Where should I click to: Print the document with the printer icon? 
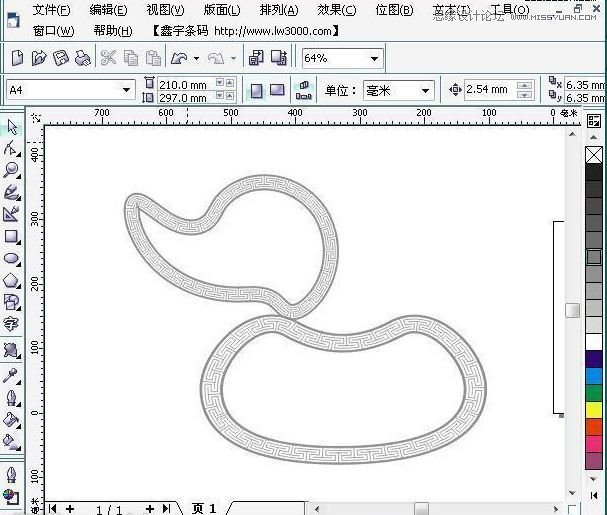point(82,58)
